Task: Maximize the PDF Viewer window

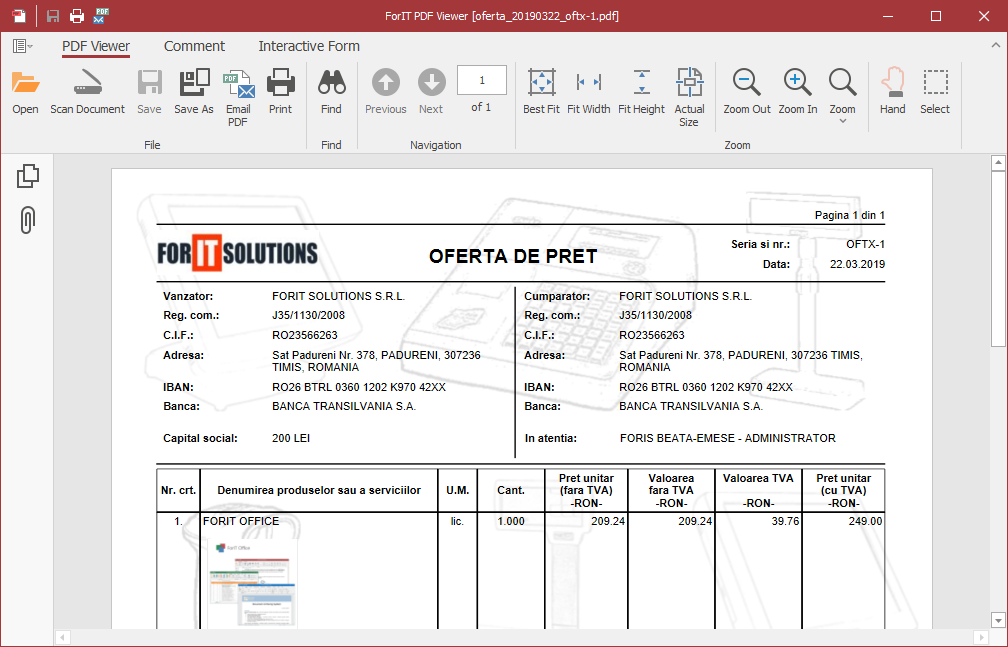Action: coord(936,16)
